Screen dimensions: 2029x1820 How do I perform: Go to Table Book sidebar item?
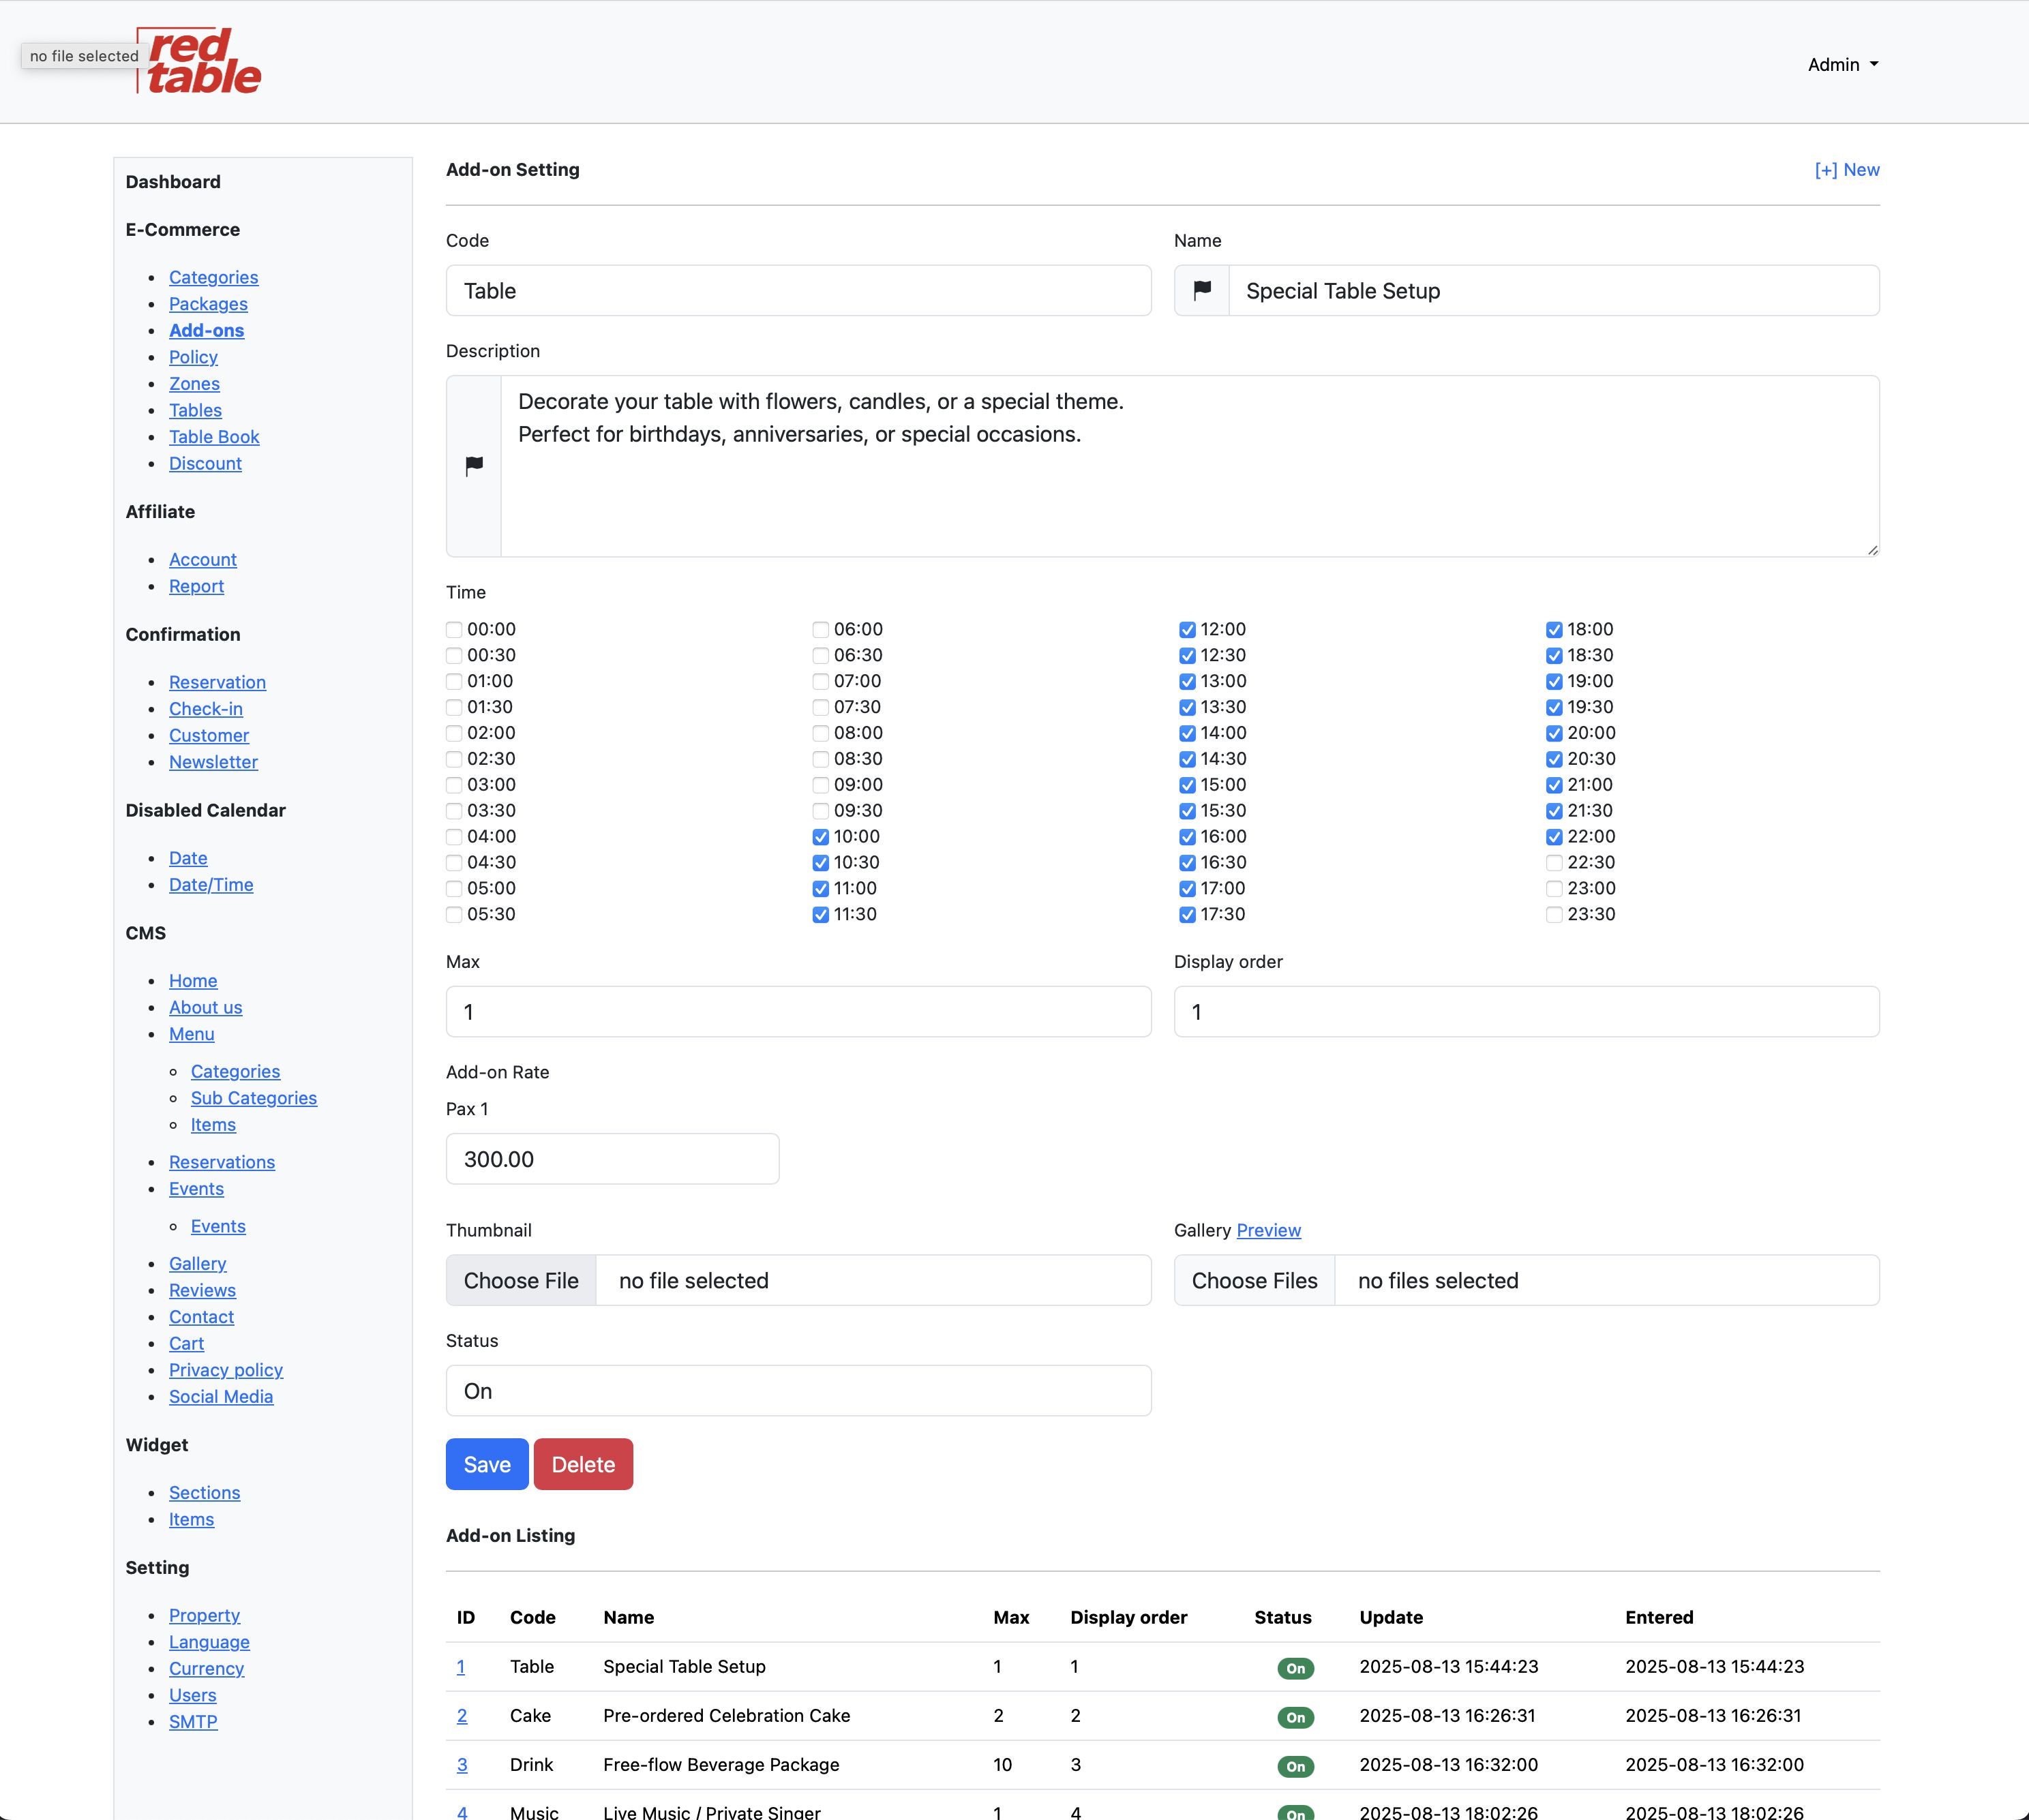tap(214, 437)
